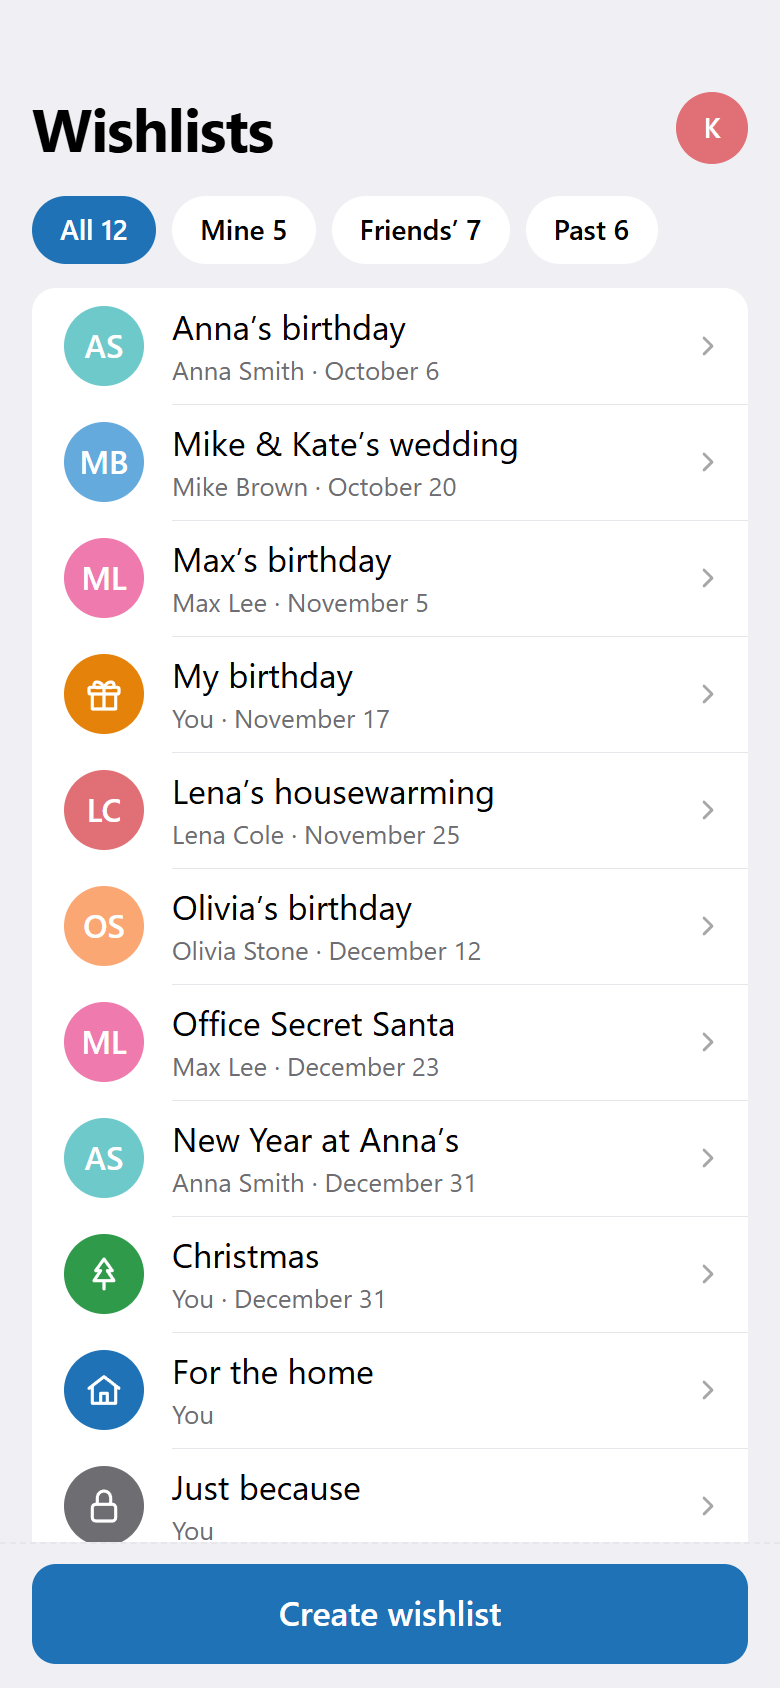Viewport: 780px width, 1688px height.
Task: Click the AS avatar for New Year at Anna's
Action: click(x=104, y=1158)
